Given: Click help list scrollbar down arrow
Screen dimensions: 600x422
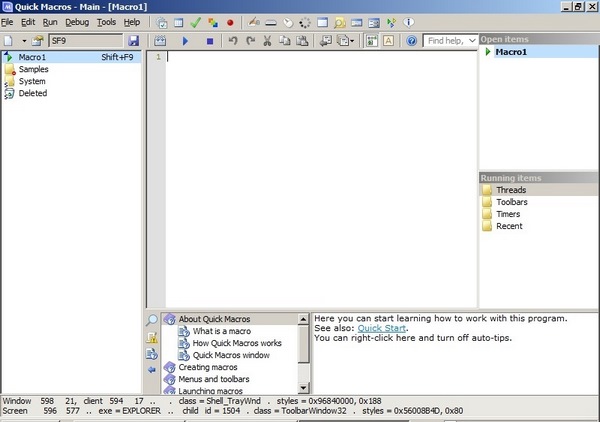Looking at the screenshot, I should 303,388.
